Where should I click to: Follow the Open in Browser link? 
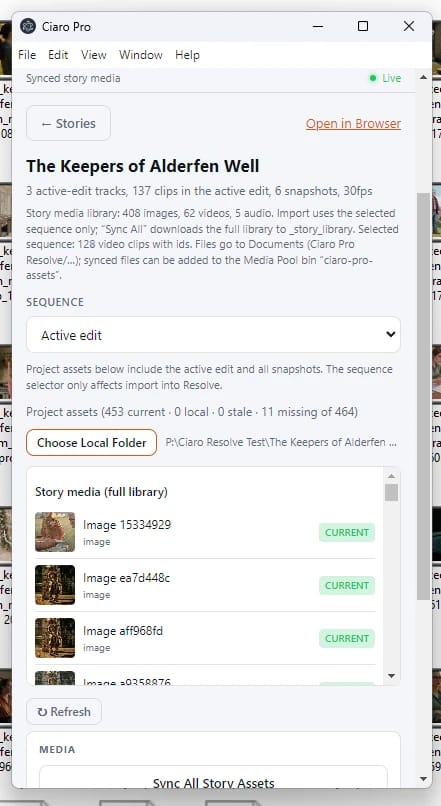(353, 123)
